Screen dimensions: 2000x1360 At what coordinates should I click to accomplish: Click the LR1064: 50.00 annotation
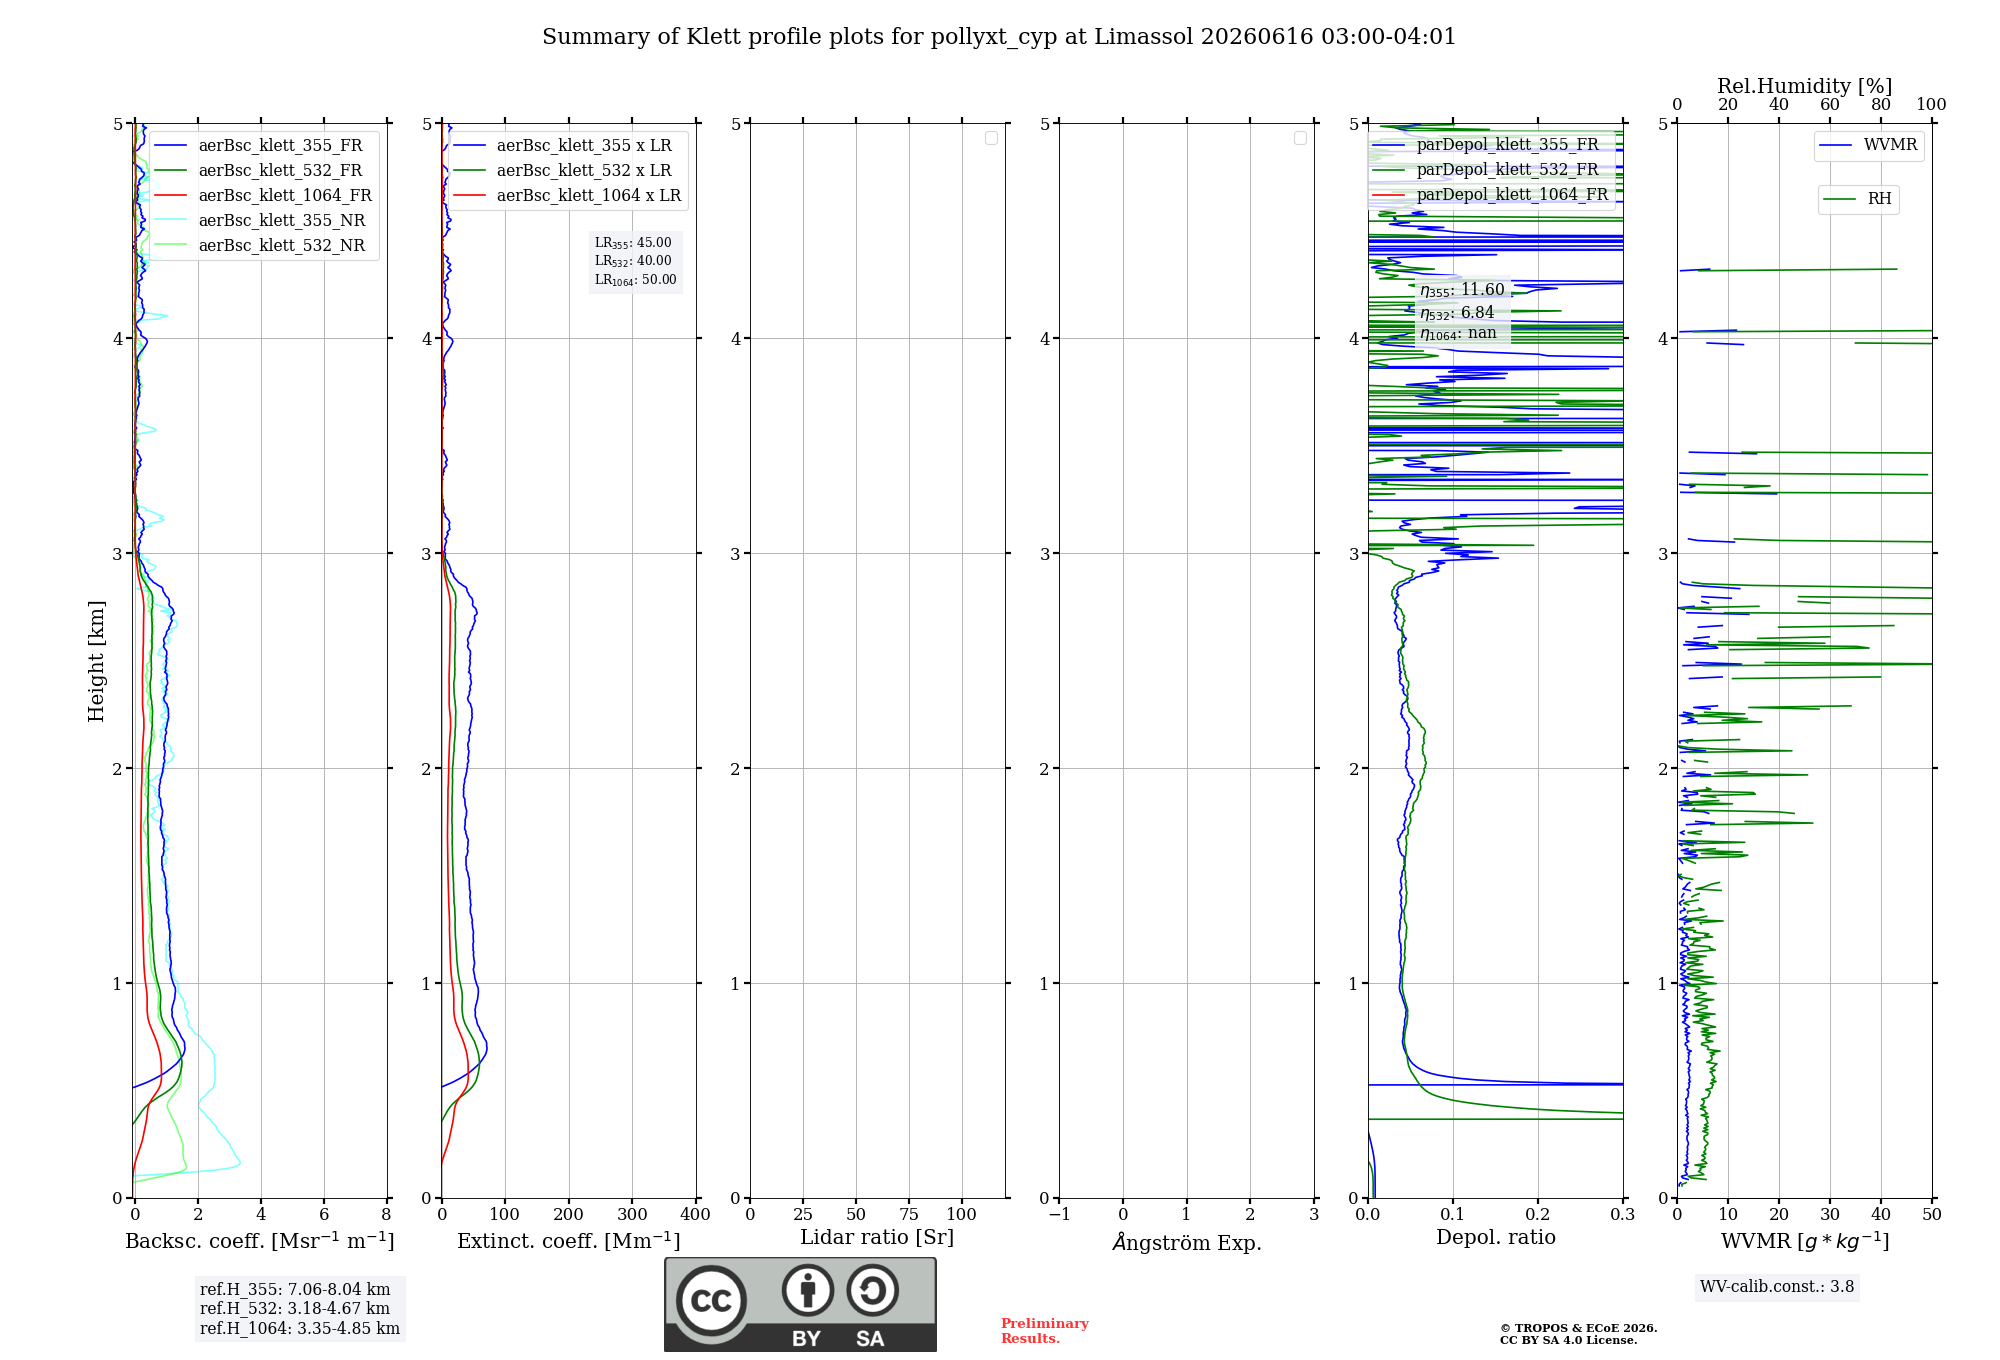[x=635, y=280]
